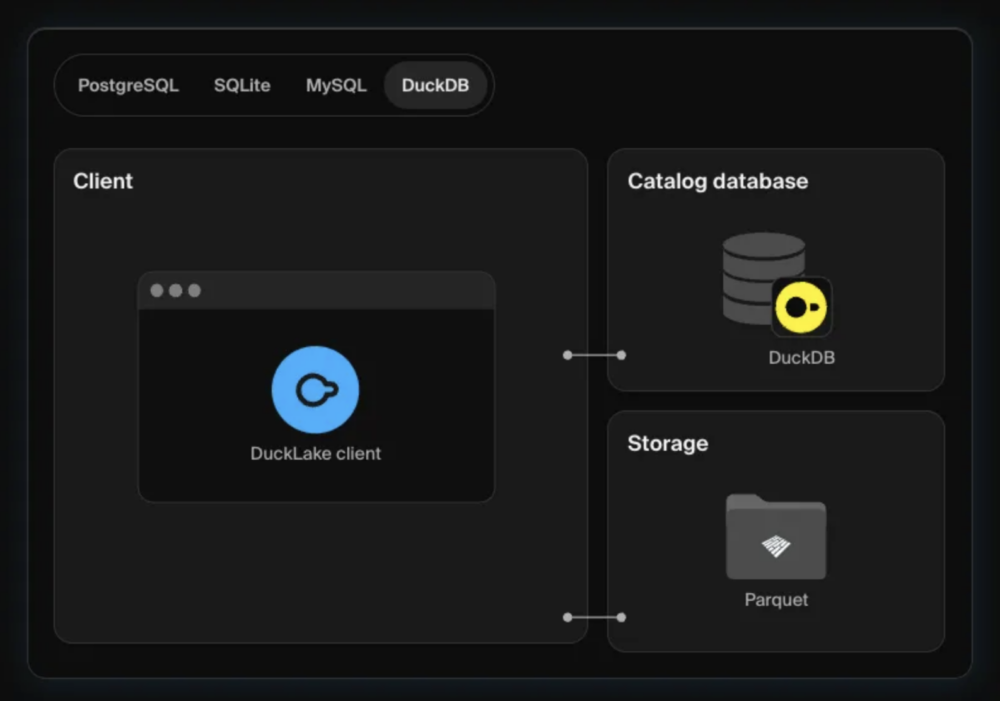Viewport: 1000px width, 701px height.
Task: Click the active DuckDB tab
Action: 435,85
